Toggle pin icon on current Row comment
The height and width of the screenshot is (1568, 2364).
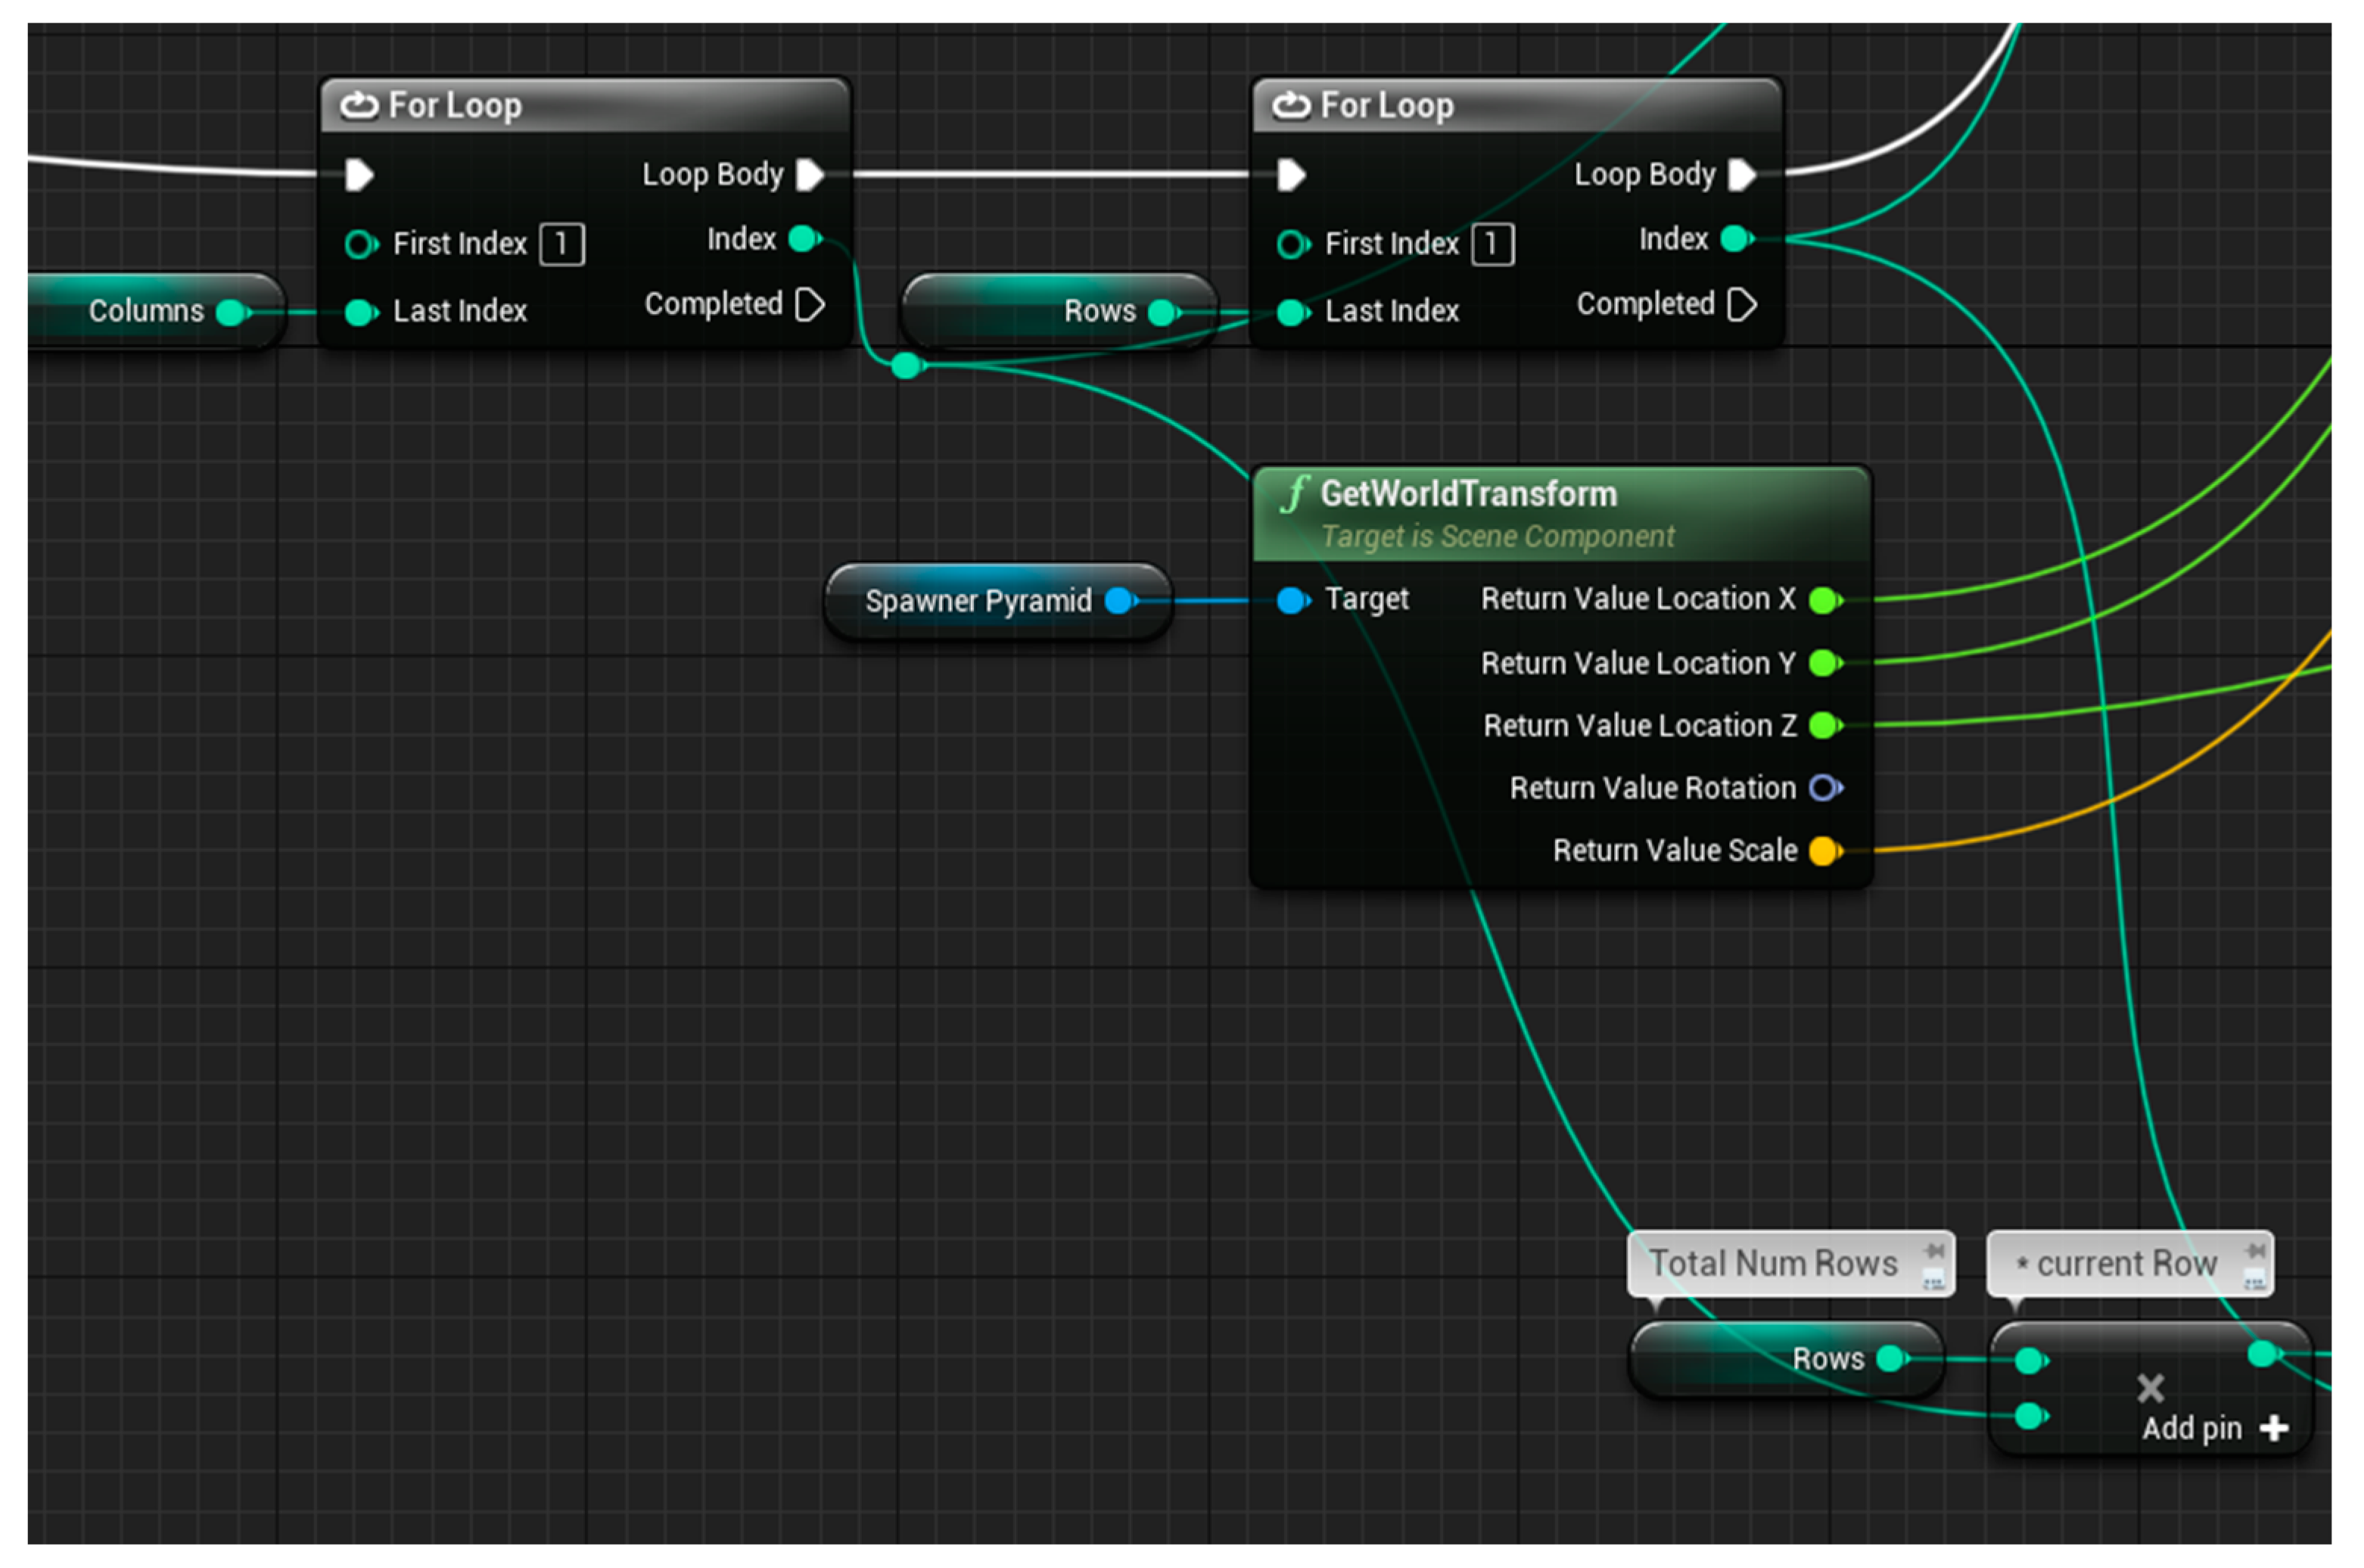[2256, 1251]
